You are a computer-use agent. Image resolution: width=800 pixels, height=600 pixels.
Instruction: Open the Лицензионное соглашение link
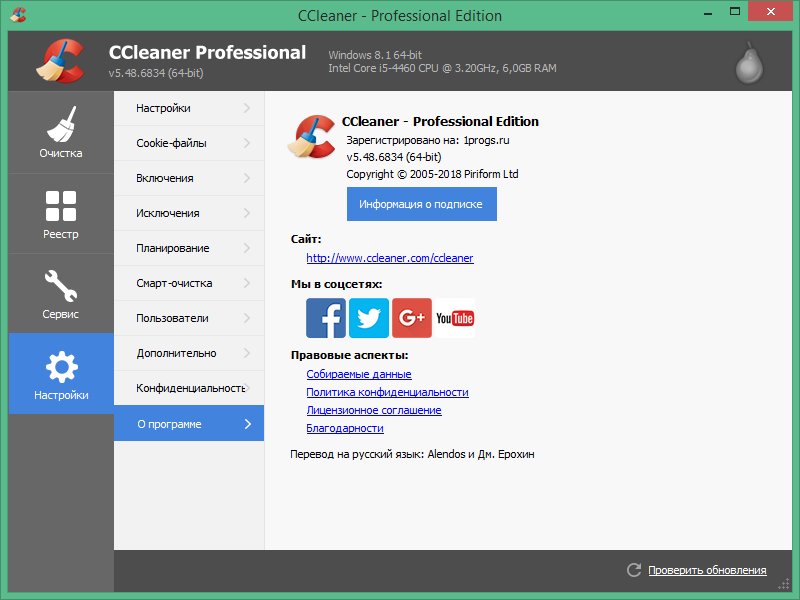tap(373, 409)
